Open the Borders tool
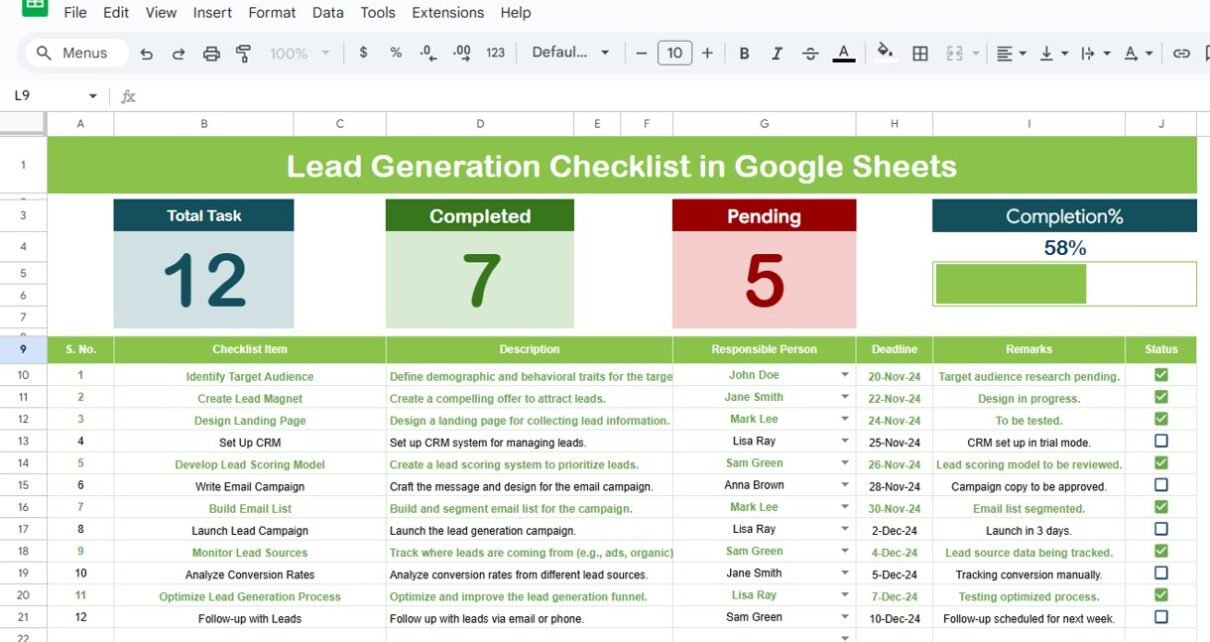This screenshot has width=1210, height=642. click(920, 54)
